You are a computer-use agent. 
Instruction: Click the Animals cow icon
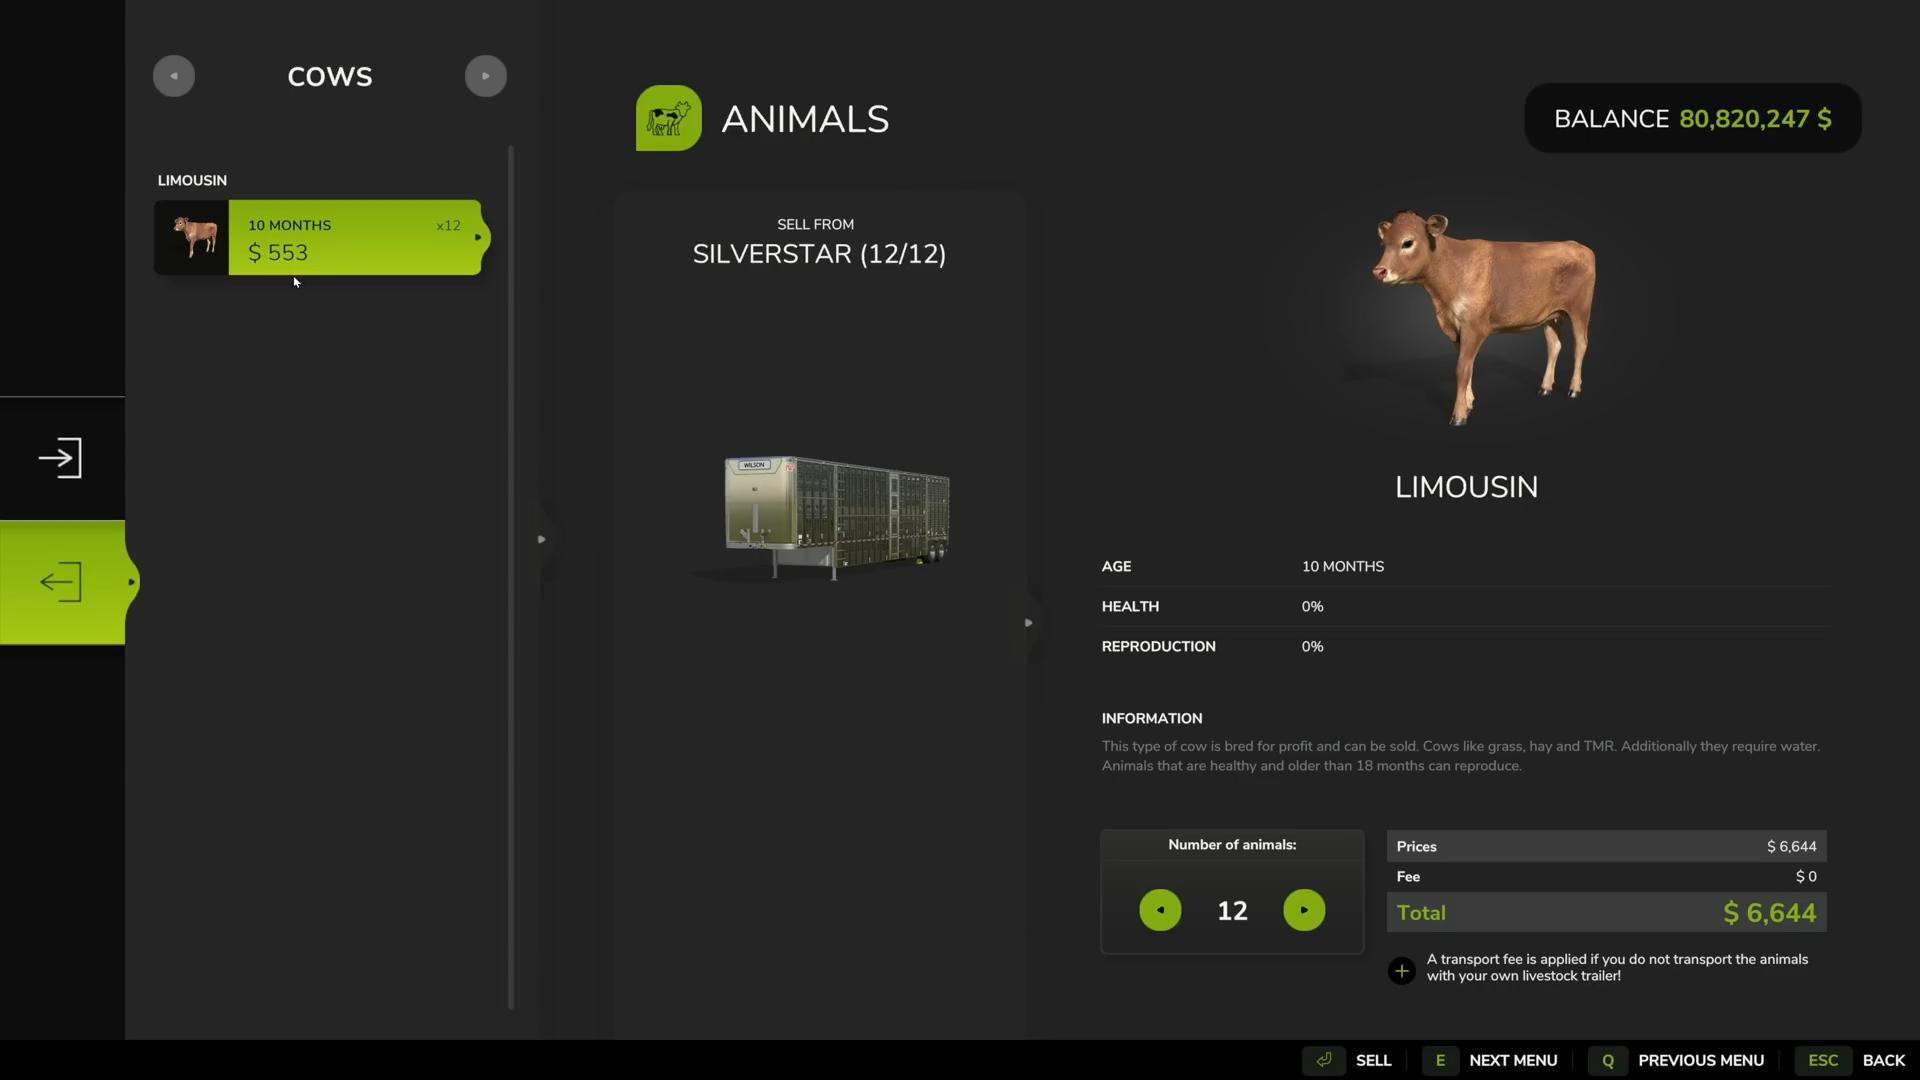tap(669, 119)
